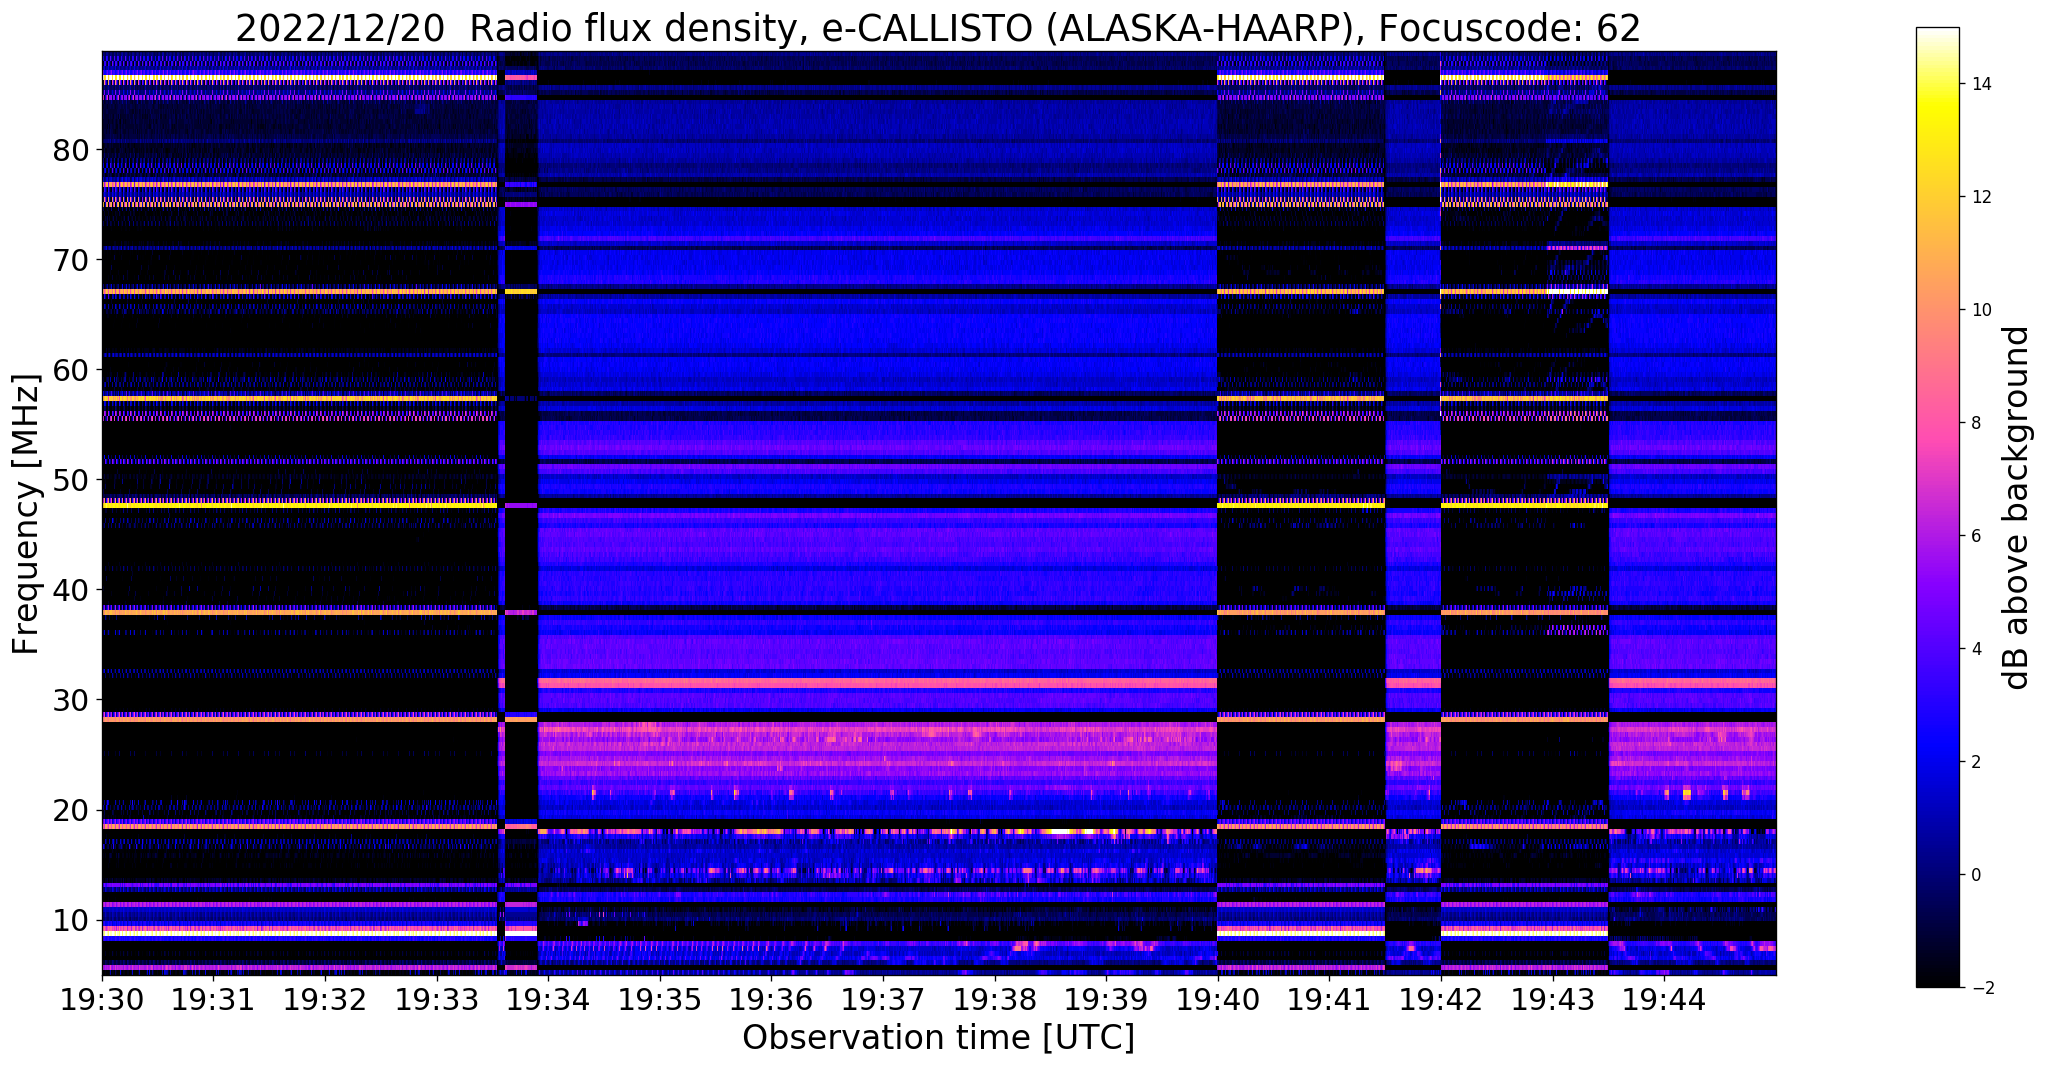This screenshot has height=1067, width=2047.
Task: Click the 19:34 time tick label
Action: (x=548, y=999)
